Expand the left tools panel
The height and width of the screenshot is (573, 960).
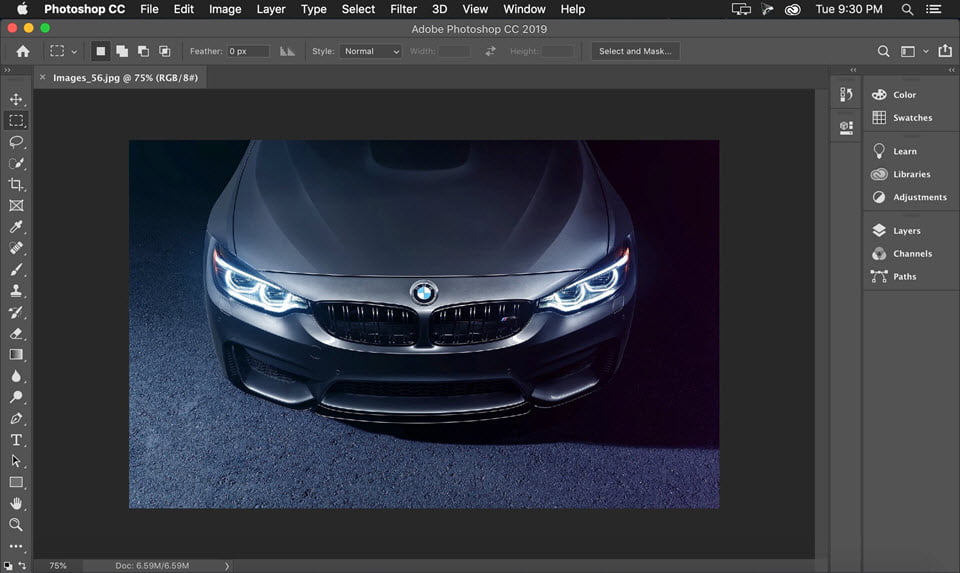click(7, 70)
